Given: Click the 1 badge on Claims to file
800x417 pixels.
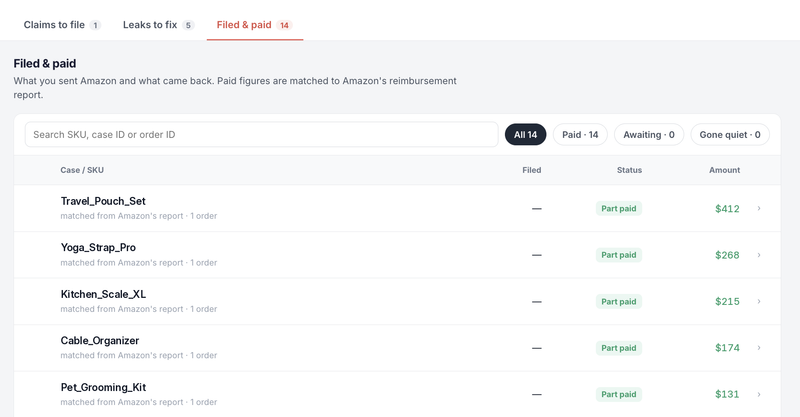Looking at the screenshot, I should click(x=95, y=25).
